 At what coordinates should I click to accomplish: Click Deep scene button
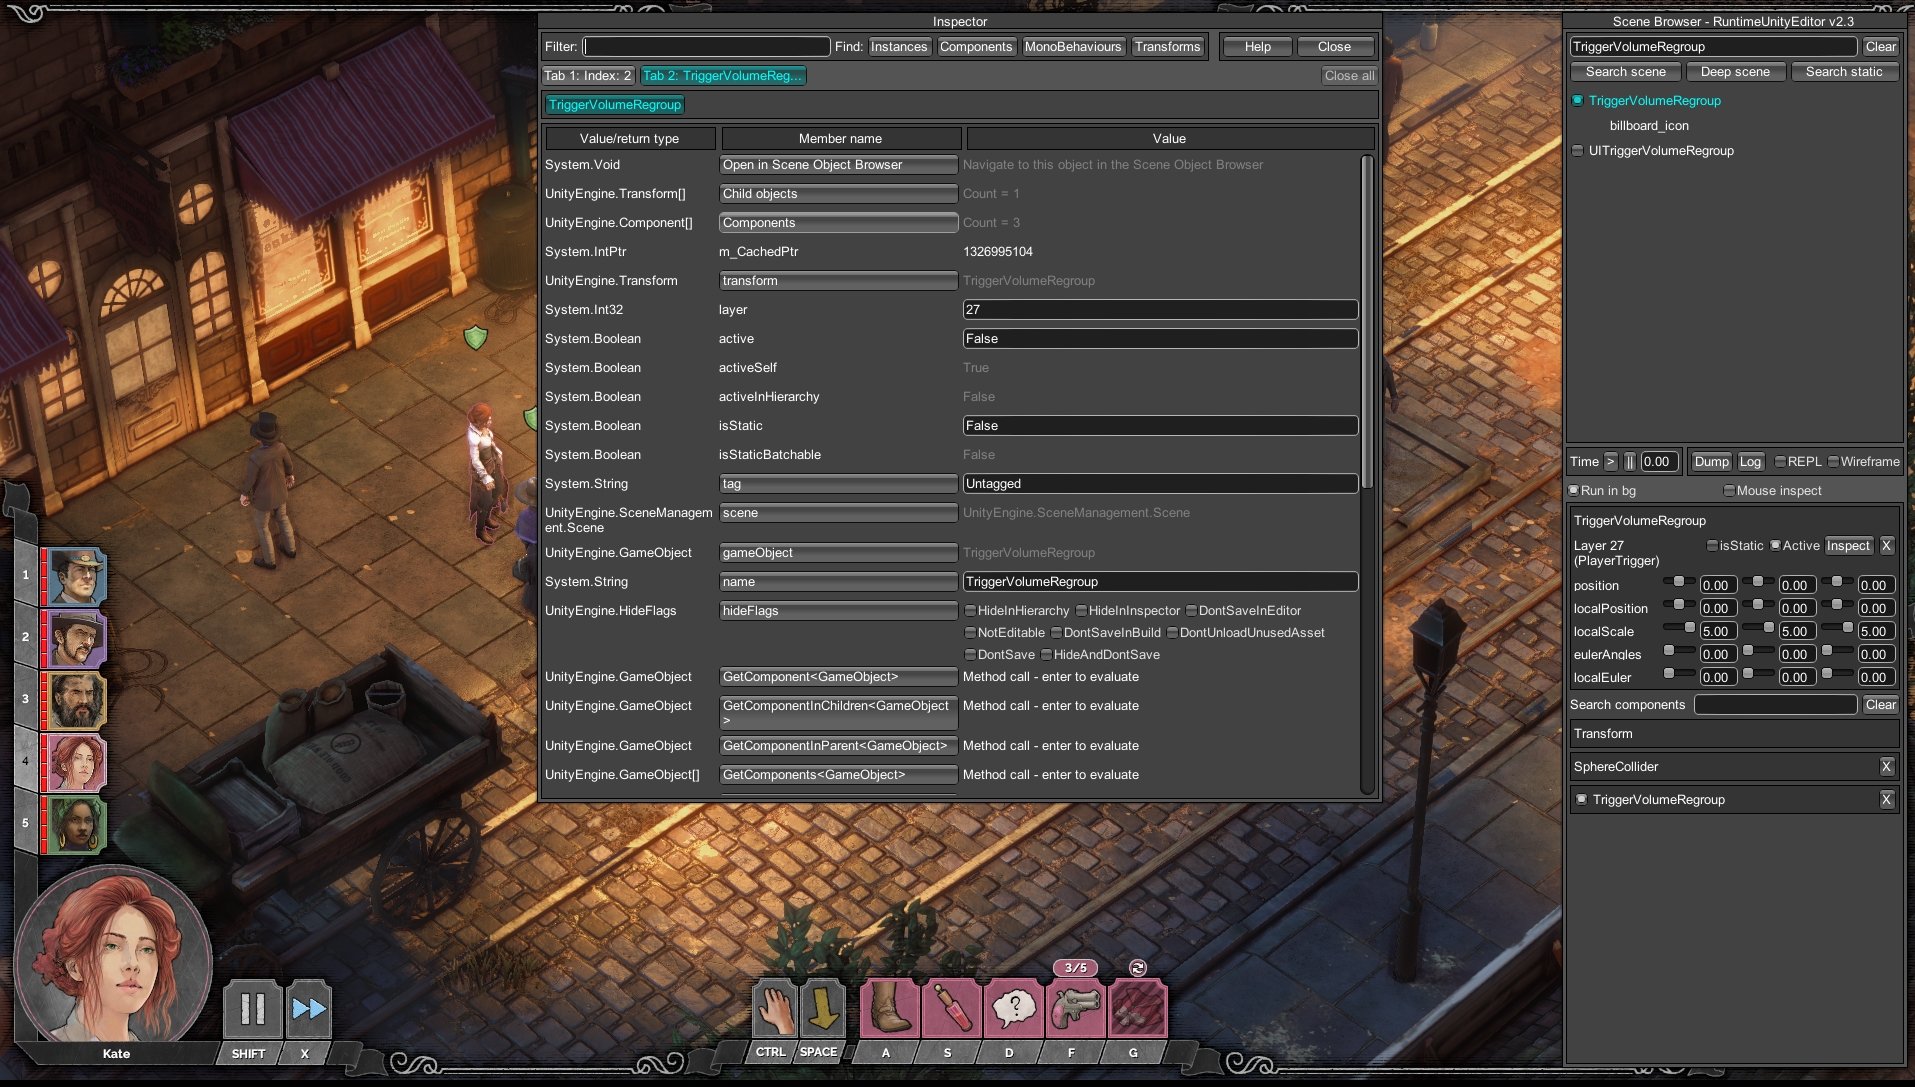(x=1735, y=72)
